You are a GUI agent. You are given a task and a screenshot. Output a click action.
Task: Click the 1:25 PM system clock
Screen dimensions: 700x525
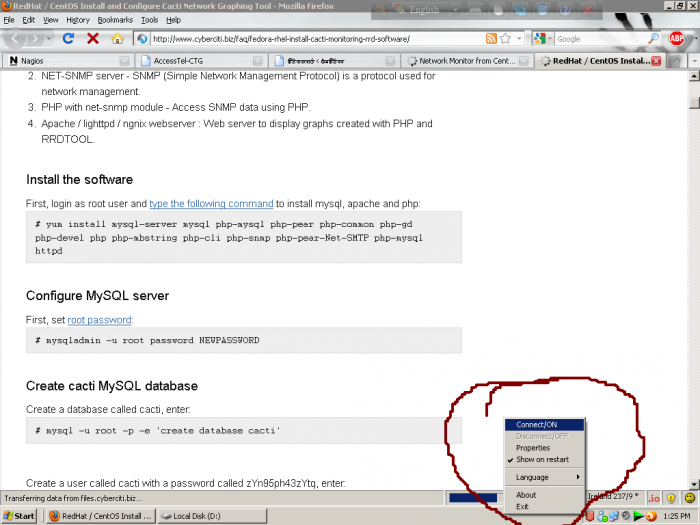[677, 516]
